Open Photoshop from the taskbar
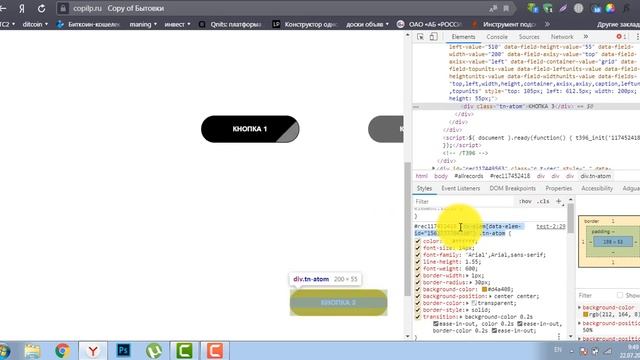 tap(123, 351)
